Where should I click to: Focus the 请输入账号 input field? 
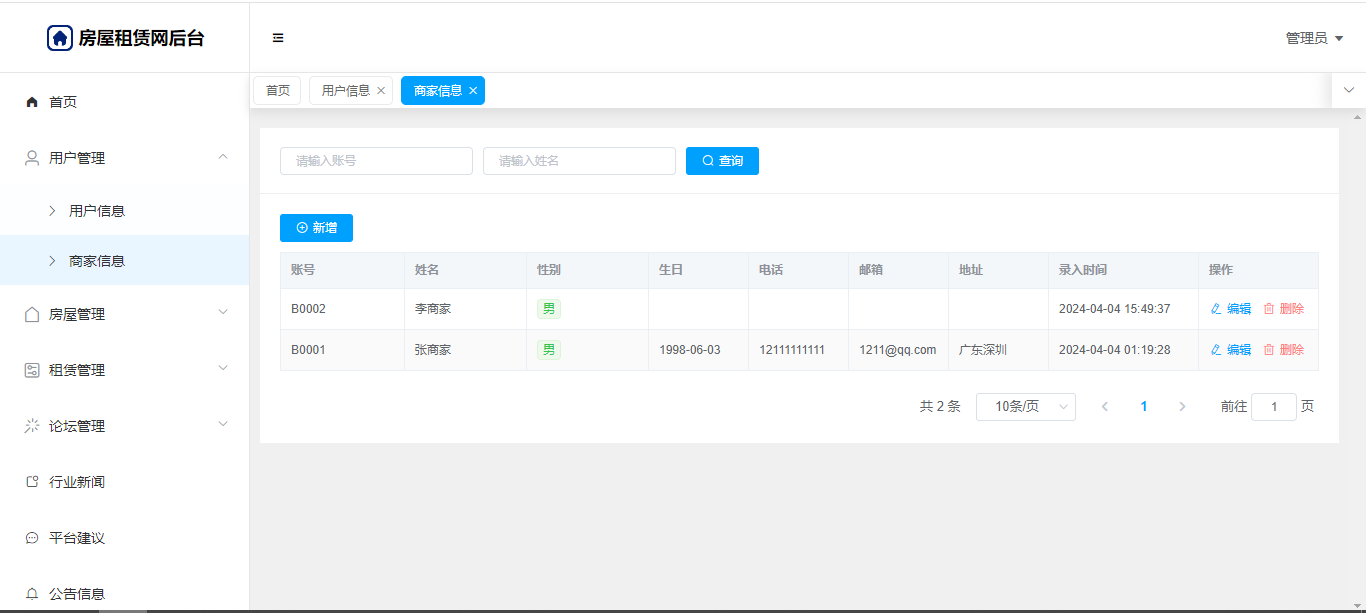tap(376, 161)
